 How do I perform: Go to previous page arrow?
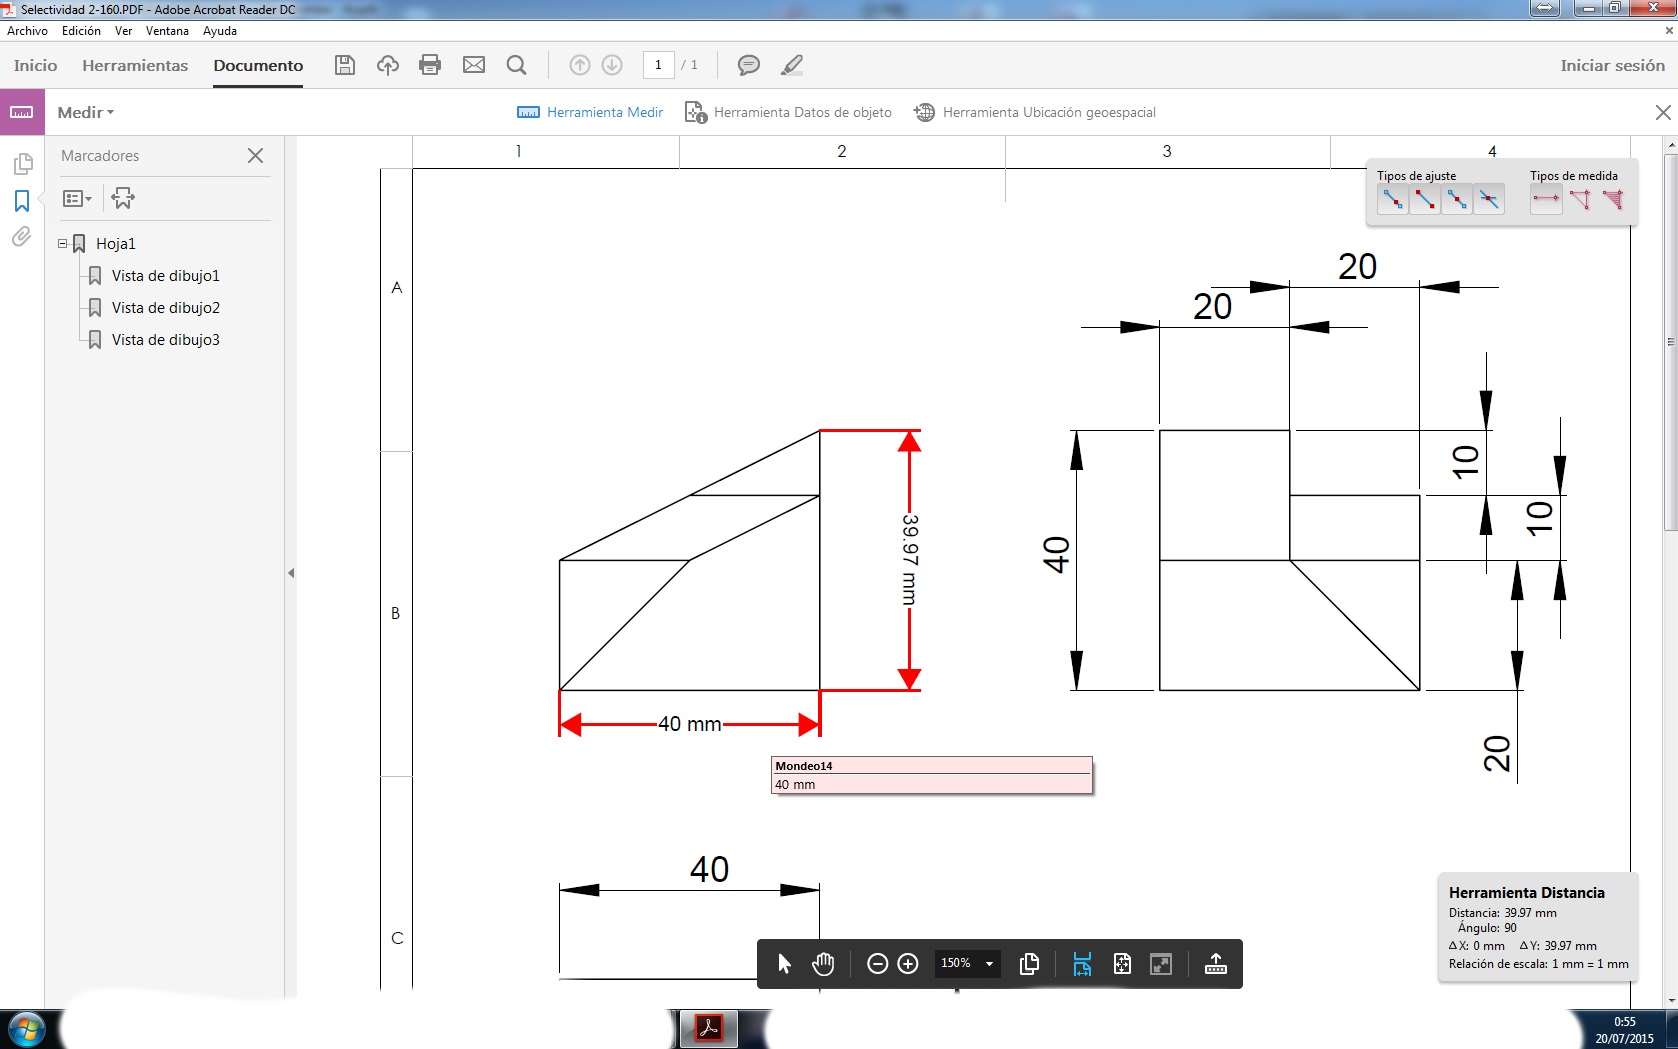point(580,65)
